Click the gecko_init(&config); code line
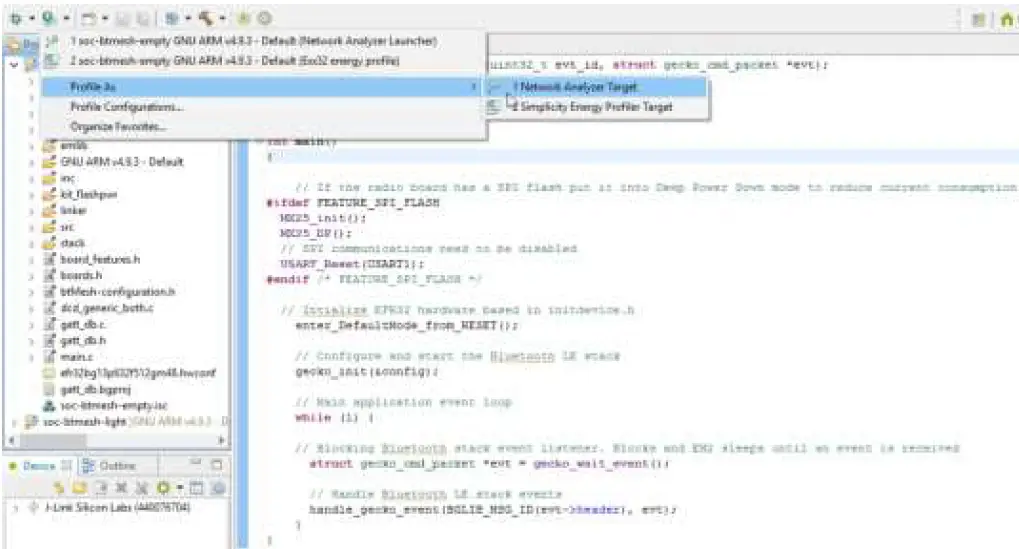1019x549 pixels. click(367, 372)
